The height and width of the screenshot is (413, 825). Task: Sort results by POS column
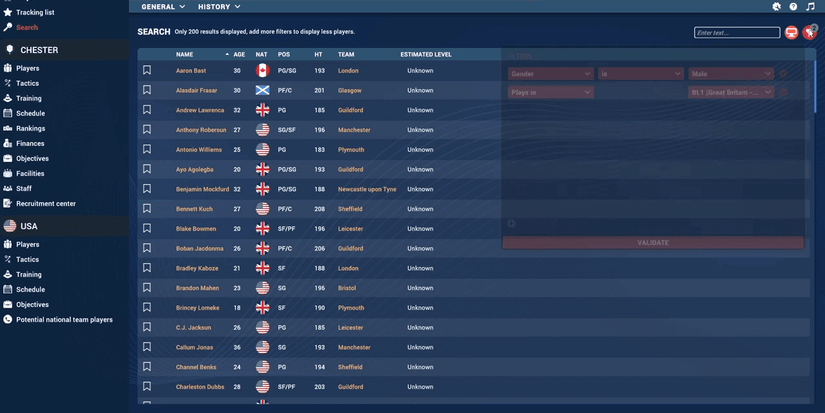[284, 54]
